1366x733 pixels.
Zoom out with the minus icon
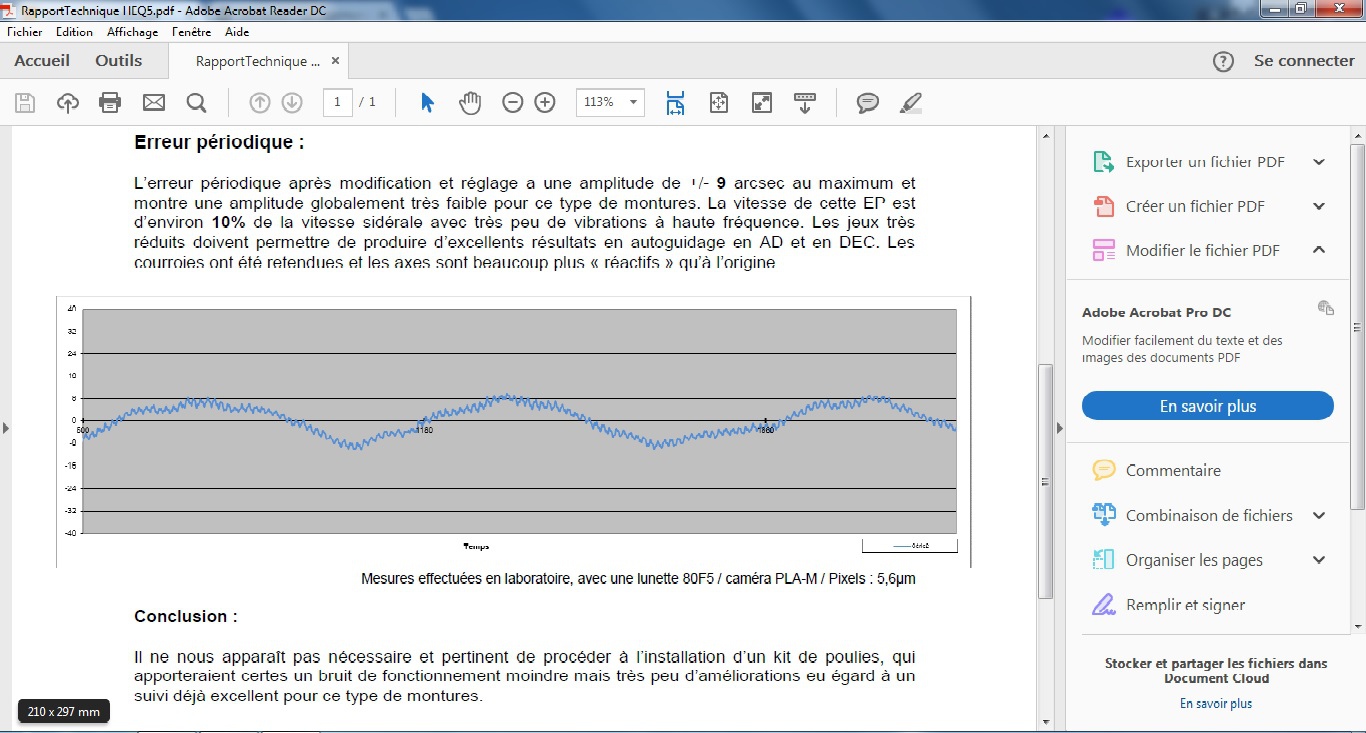(513, 102)
